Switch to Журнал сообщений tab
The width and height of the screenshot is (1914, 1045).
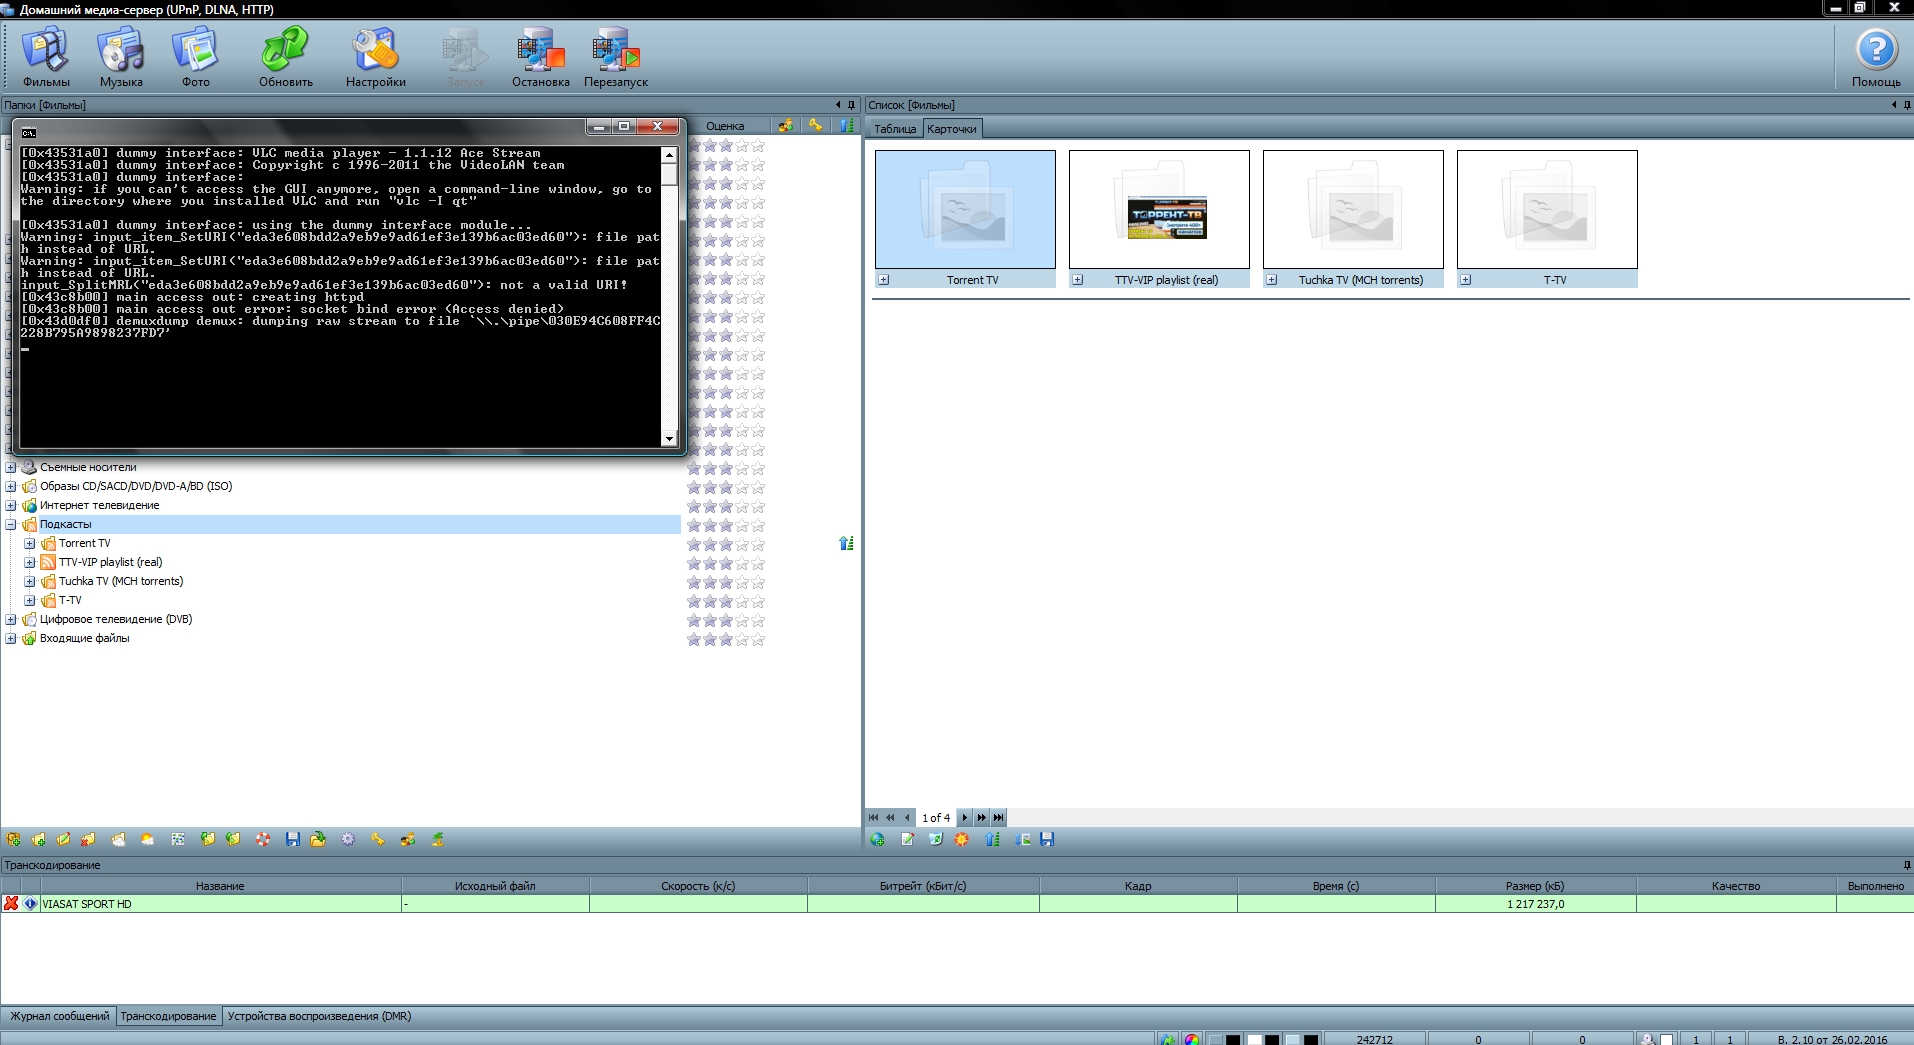(x=59, y=1016)
